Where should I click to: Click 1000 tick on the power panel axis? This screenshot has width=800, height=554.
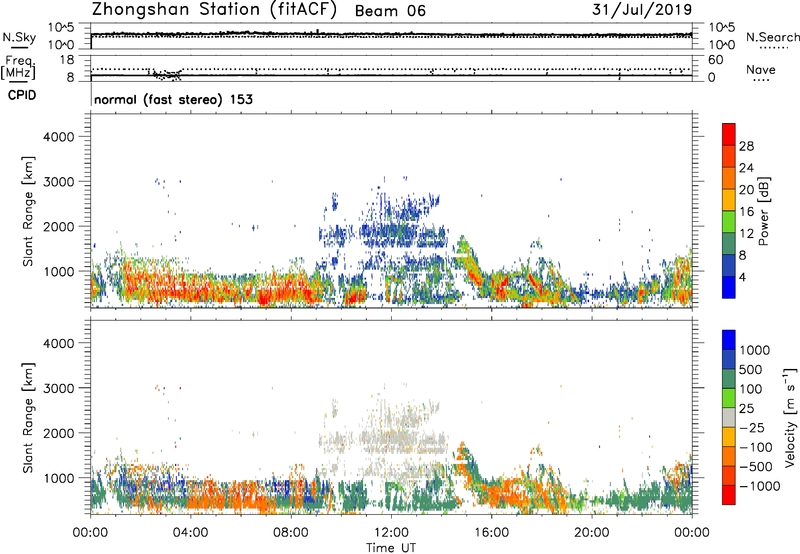tap(58, 271)
